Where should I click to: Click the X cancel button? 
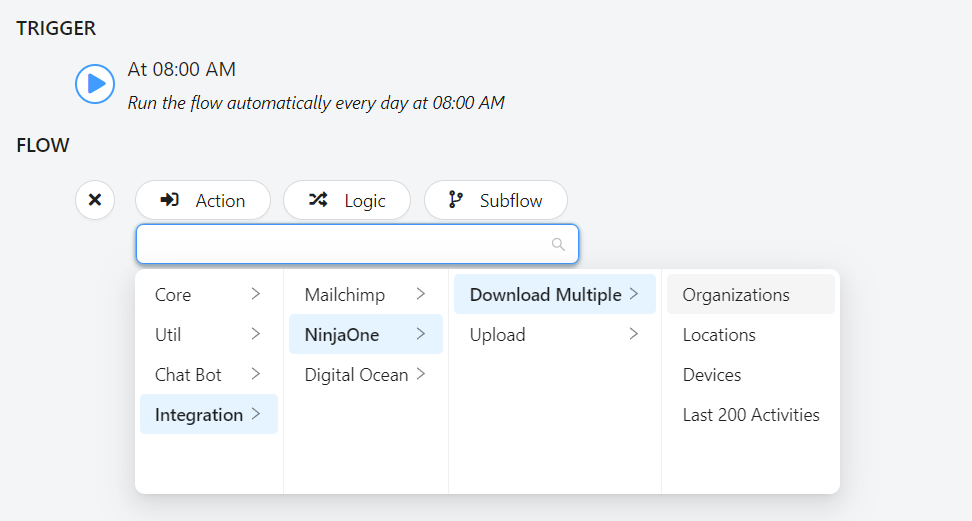[x=95, y=200]
